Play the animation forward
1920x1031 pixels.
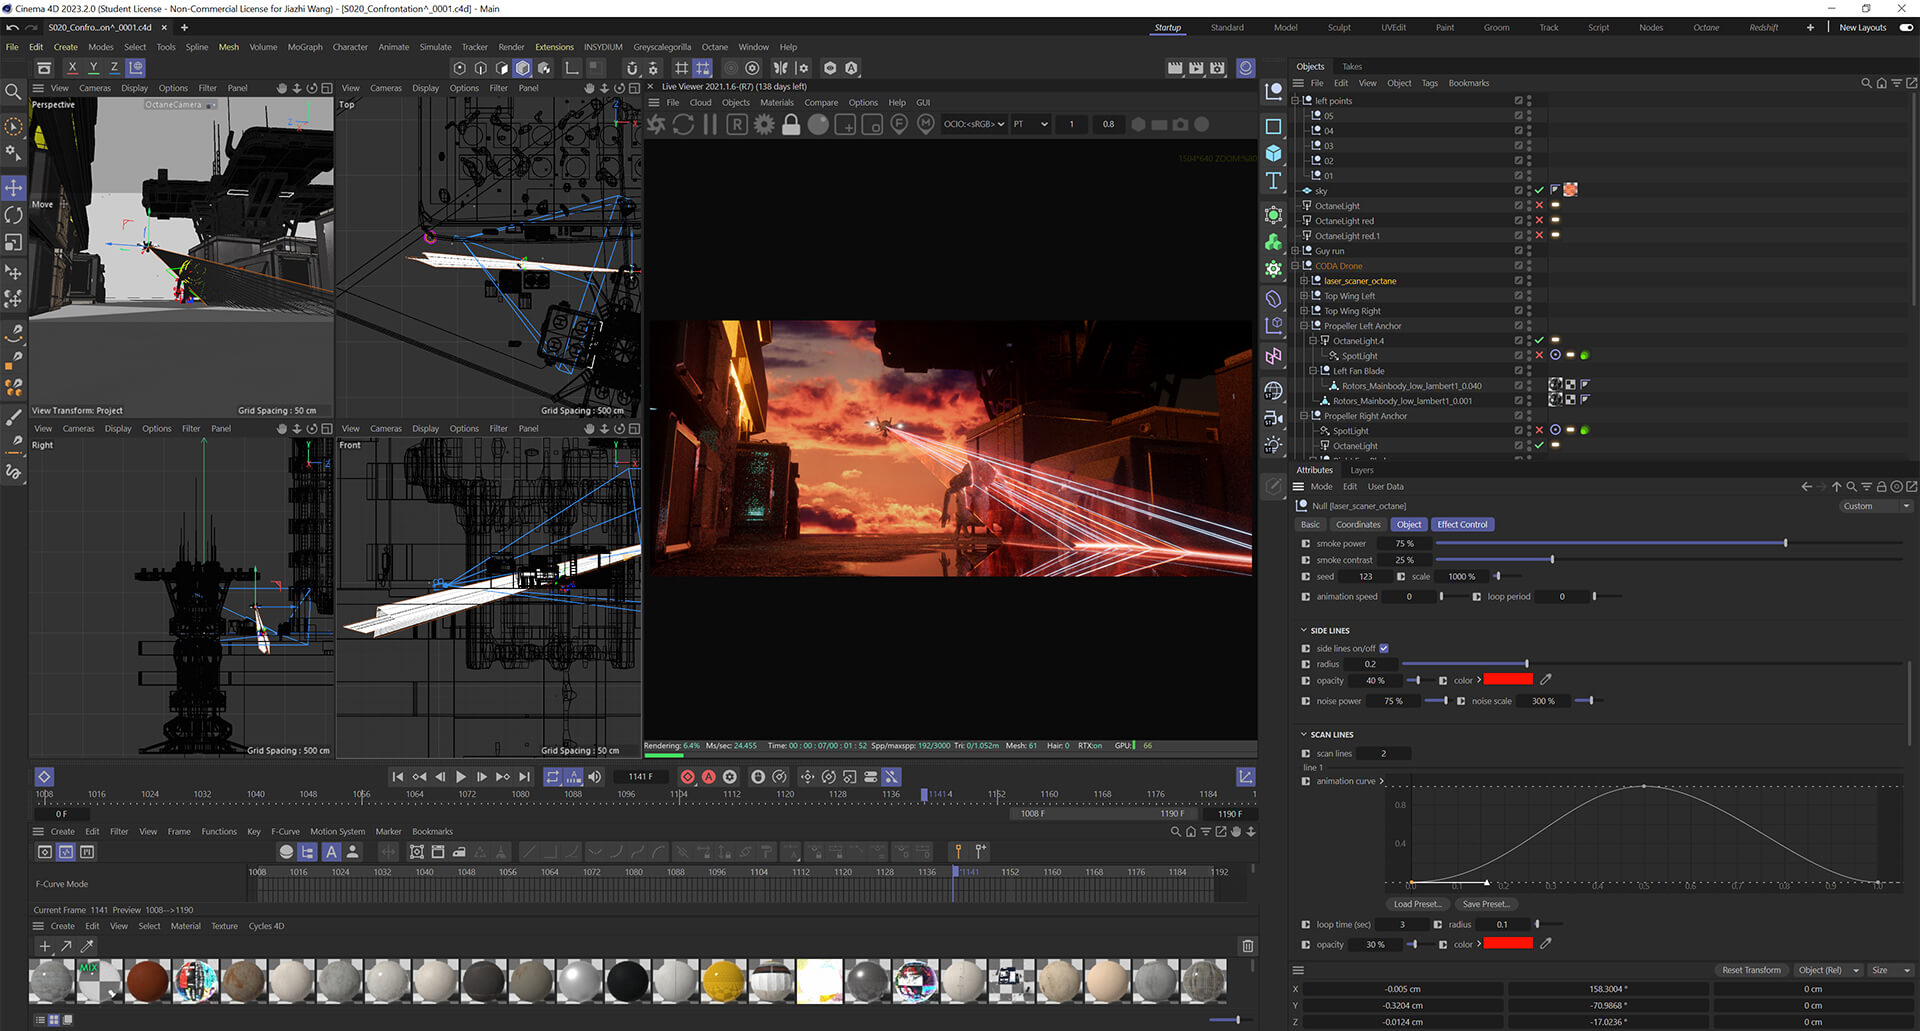coord(461,777)
